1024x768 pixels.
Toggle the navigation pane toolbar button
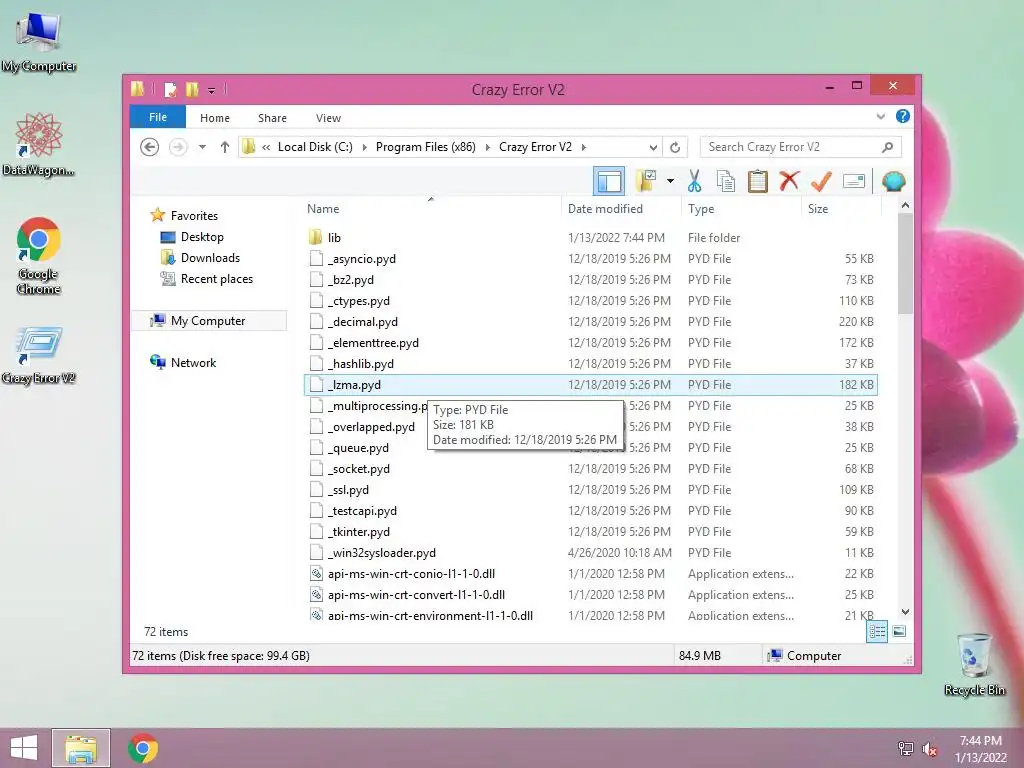click(609, 181)
